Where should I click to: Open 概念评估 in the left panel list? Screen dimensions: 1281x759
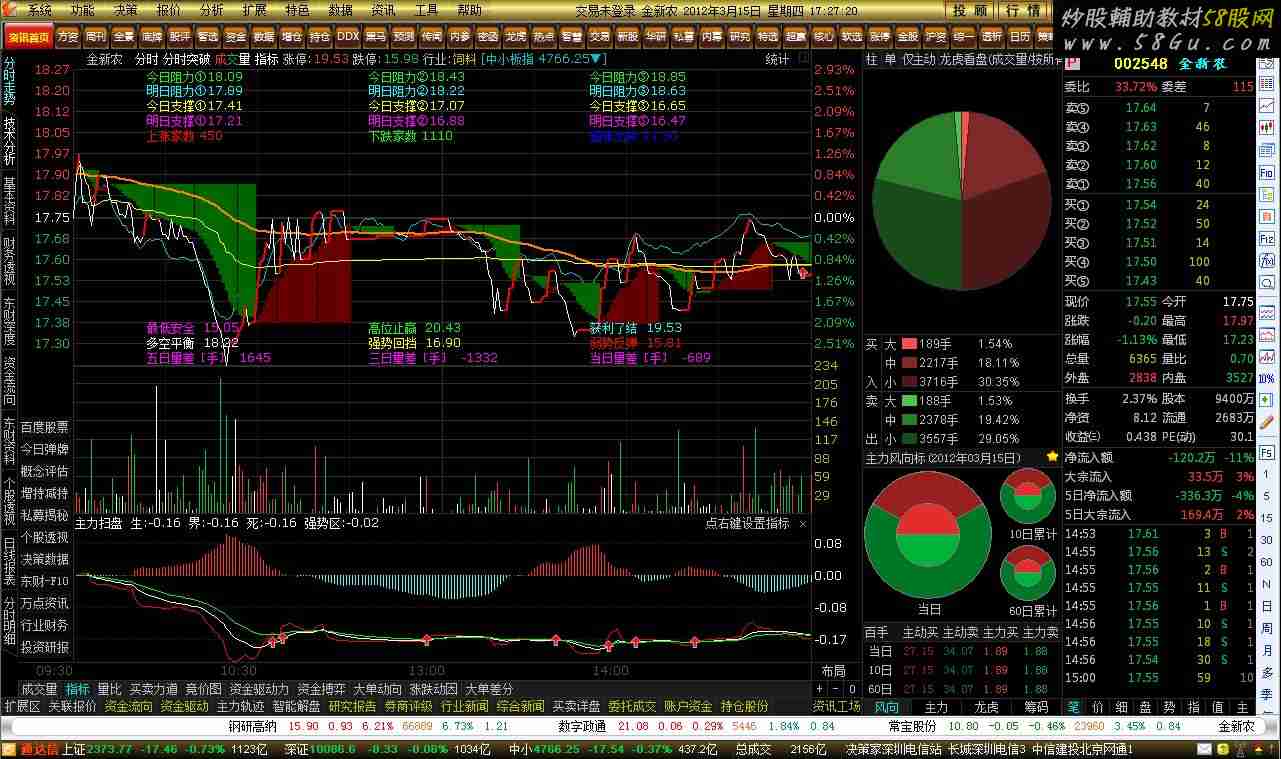pos(45,471)
